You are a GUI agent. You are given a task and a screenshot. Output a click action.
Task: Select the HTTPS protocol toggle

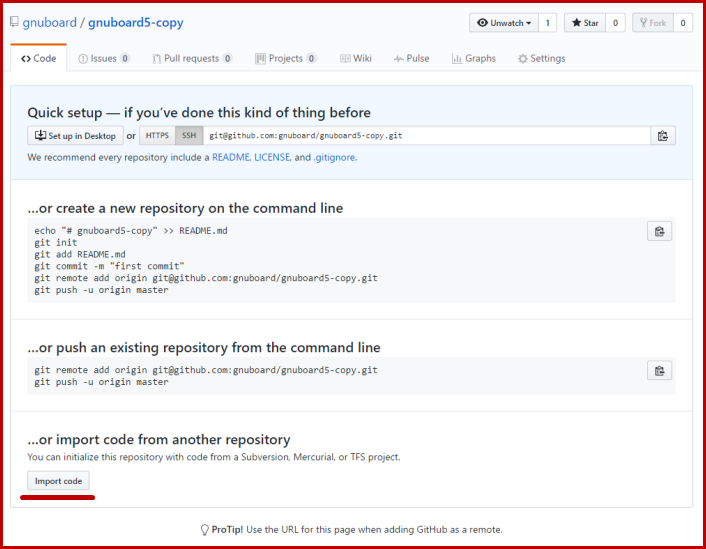pyautogui.click(x=157, y=136)
